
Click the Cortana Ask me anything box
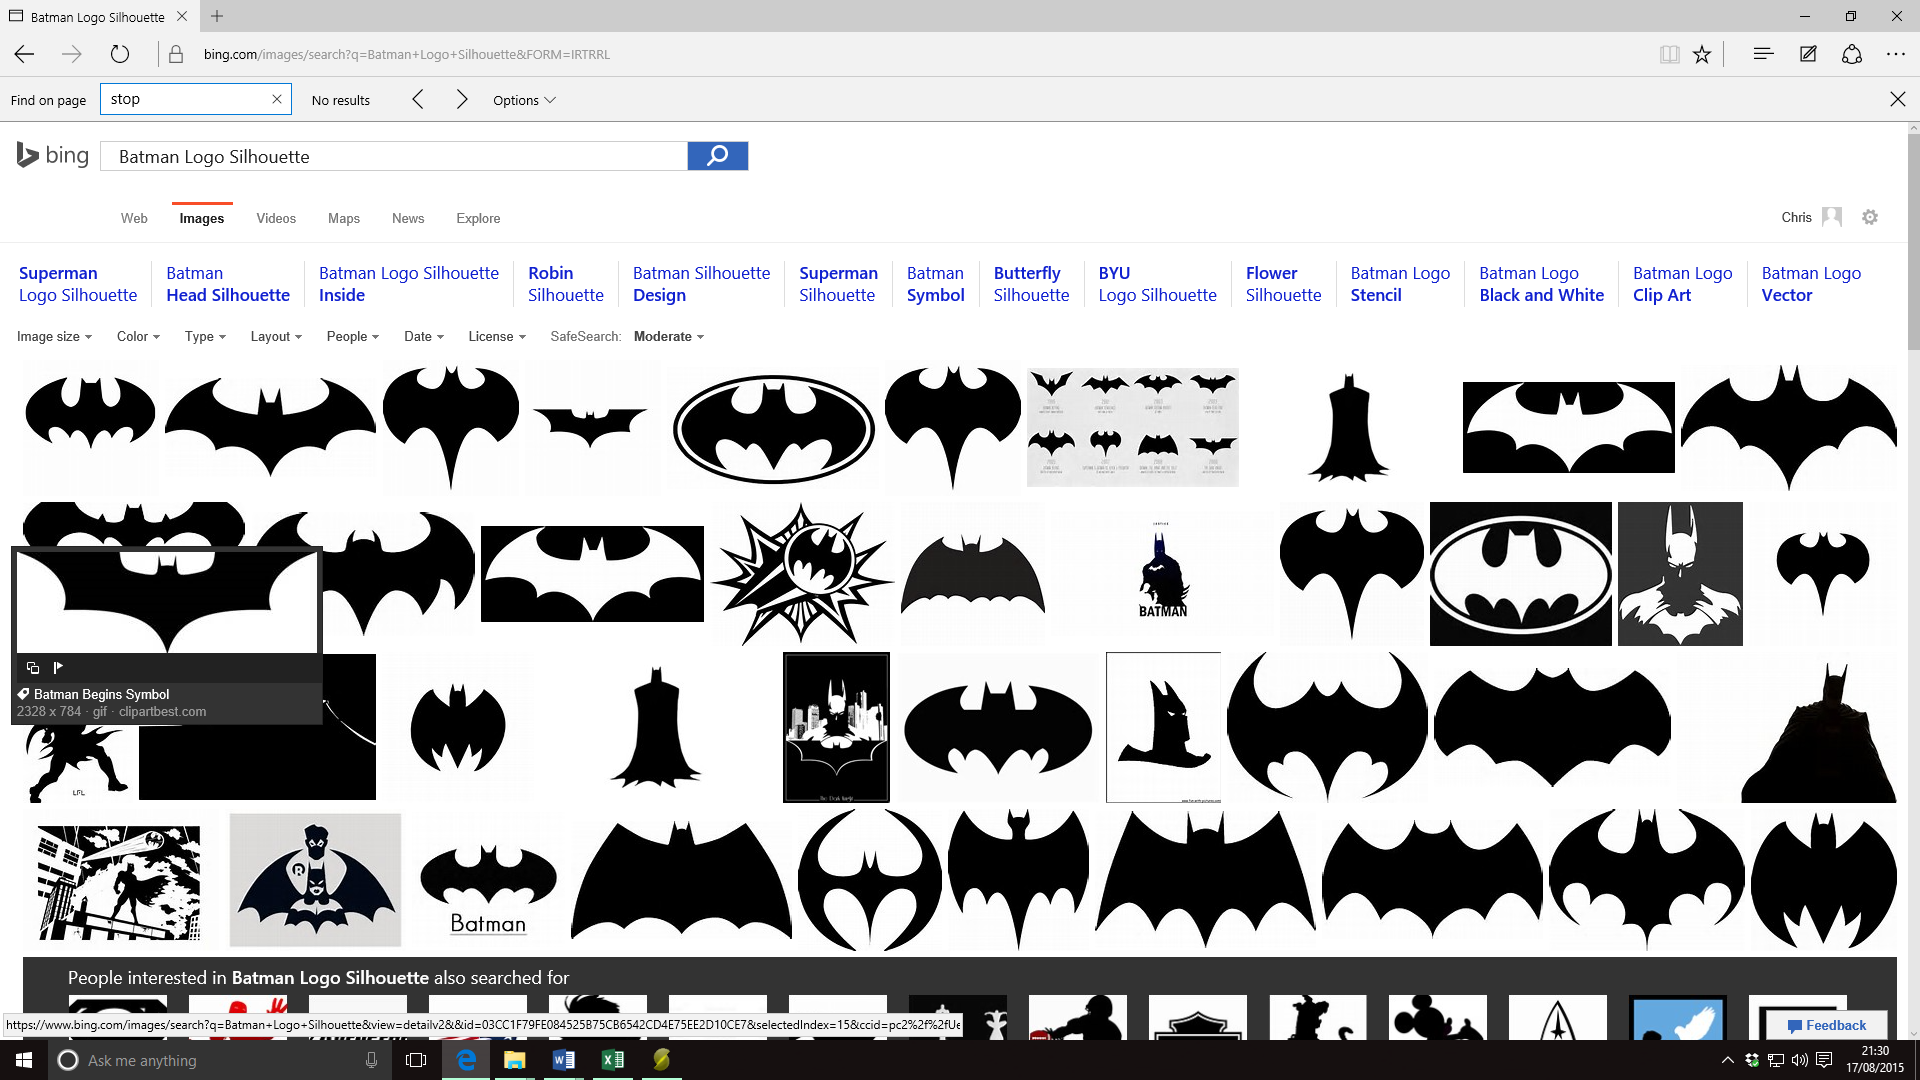tap(220, 1060)
